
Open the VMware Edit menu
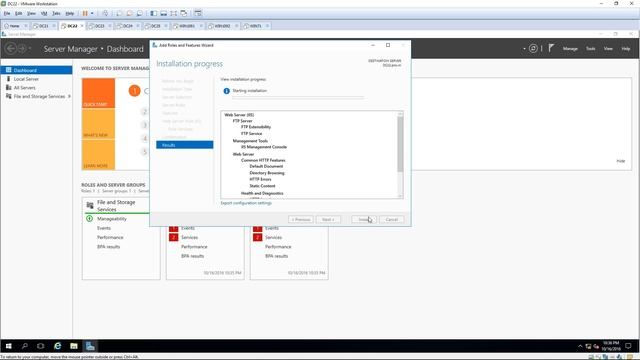[19, 13]
